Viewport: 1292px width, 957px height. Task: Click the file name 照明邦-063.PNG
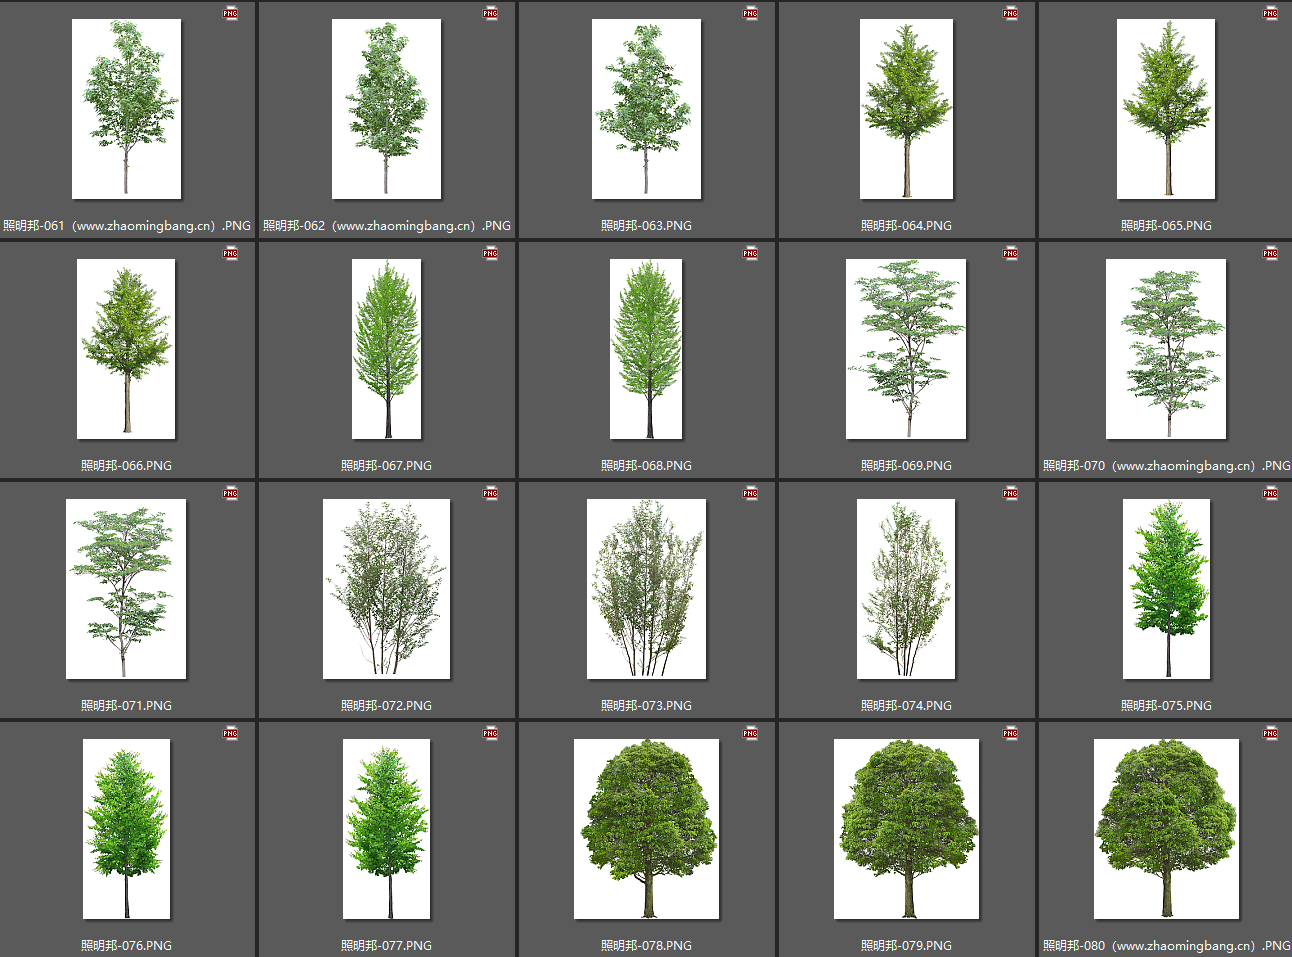[x=646, y=226]
